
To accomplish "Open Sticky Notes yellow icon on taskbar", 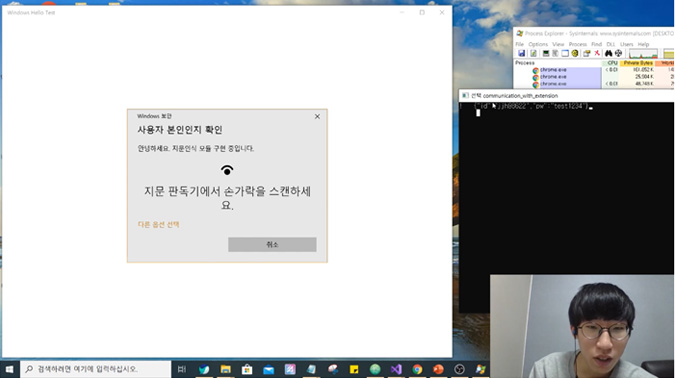I will 354,369.
